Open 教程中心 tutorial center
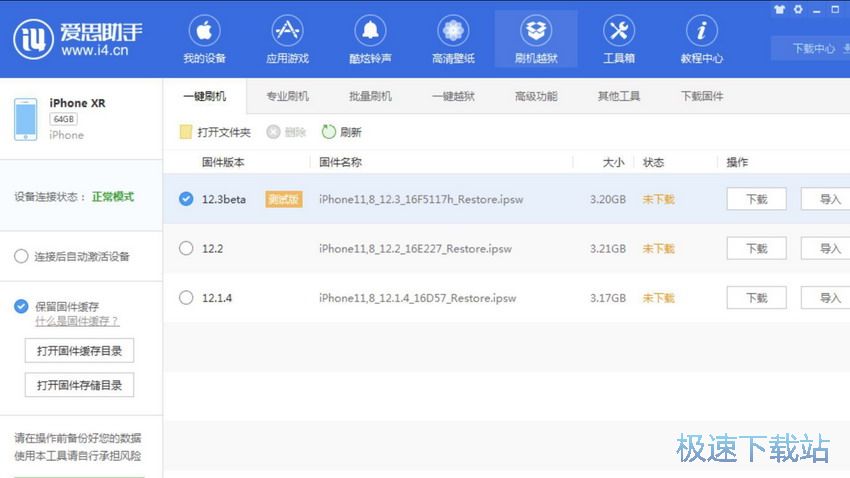 (x=701, y=40)
